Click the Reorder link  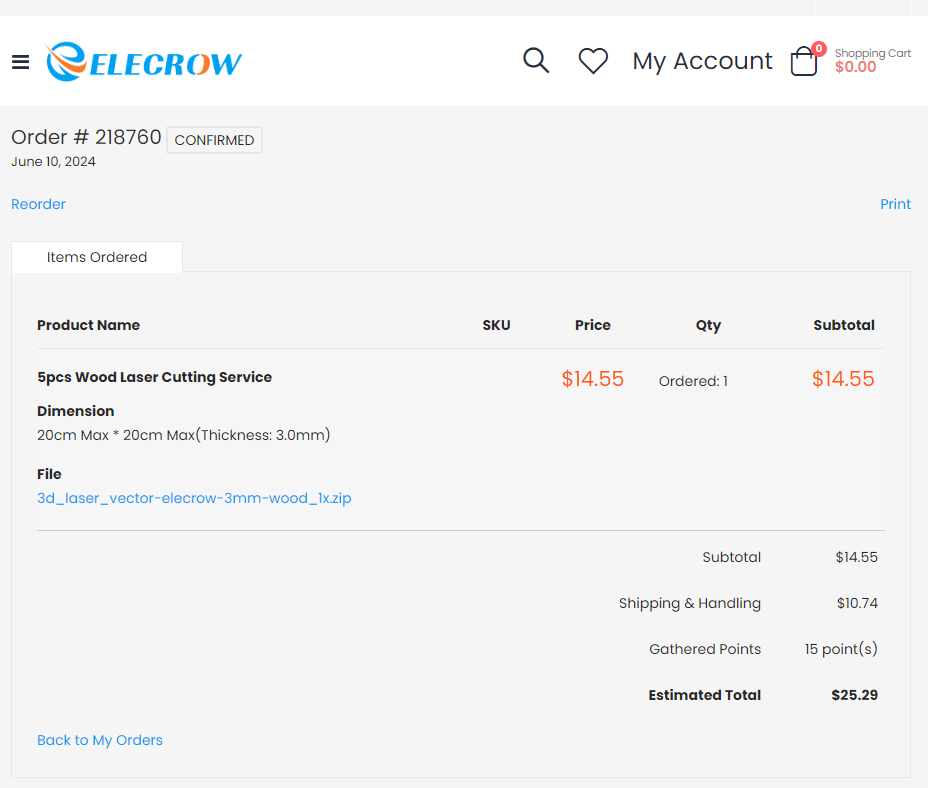[38, 204]
